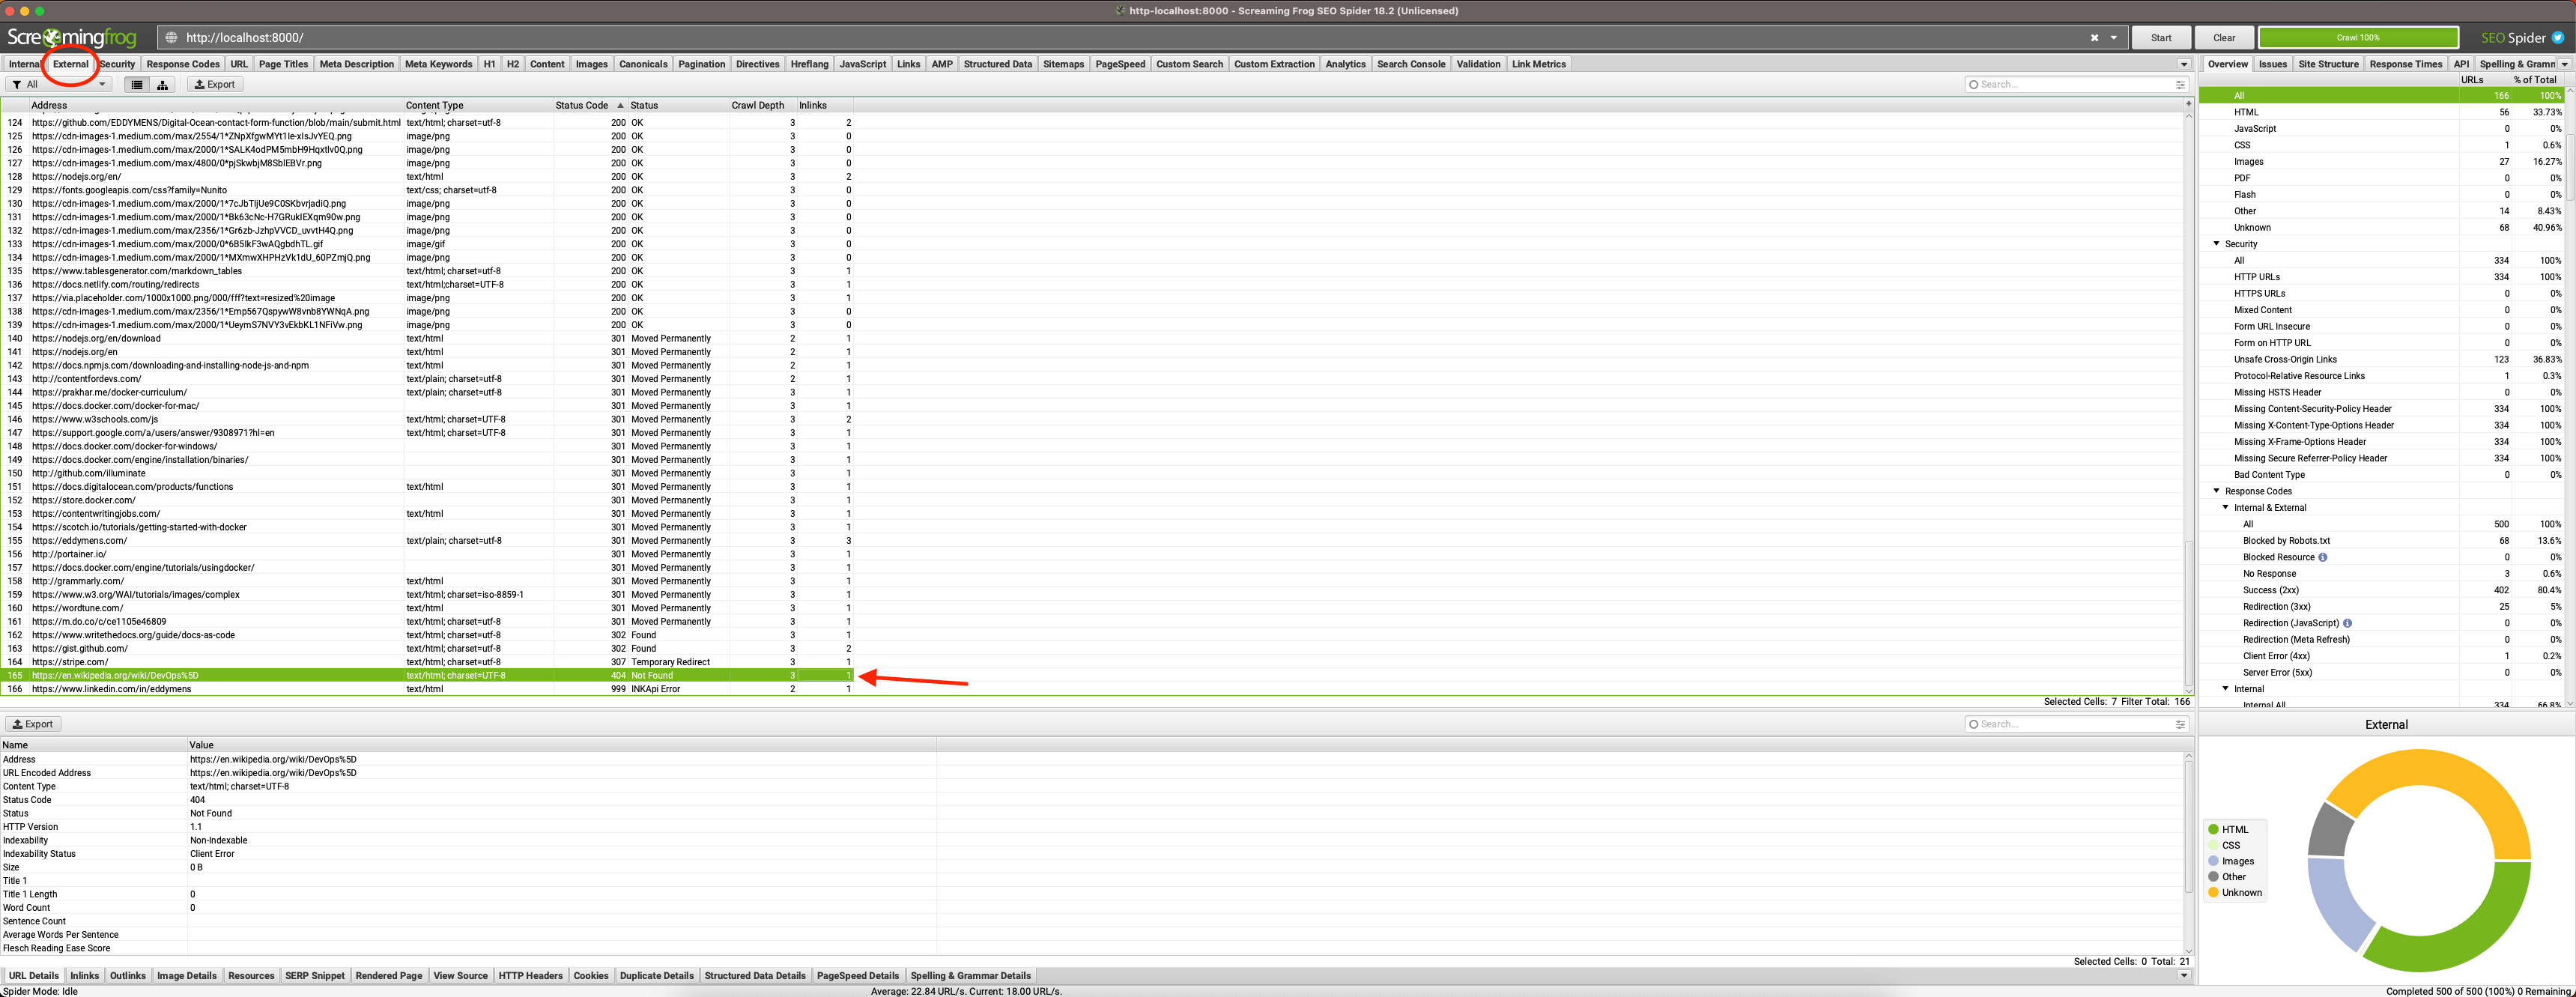Click the globe icon beside the URL field

tap(171, 38)
